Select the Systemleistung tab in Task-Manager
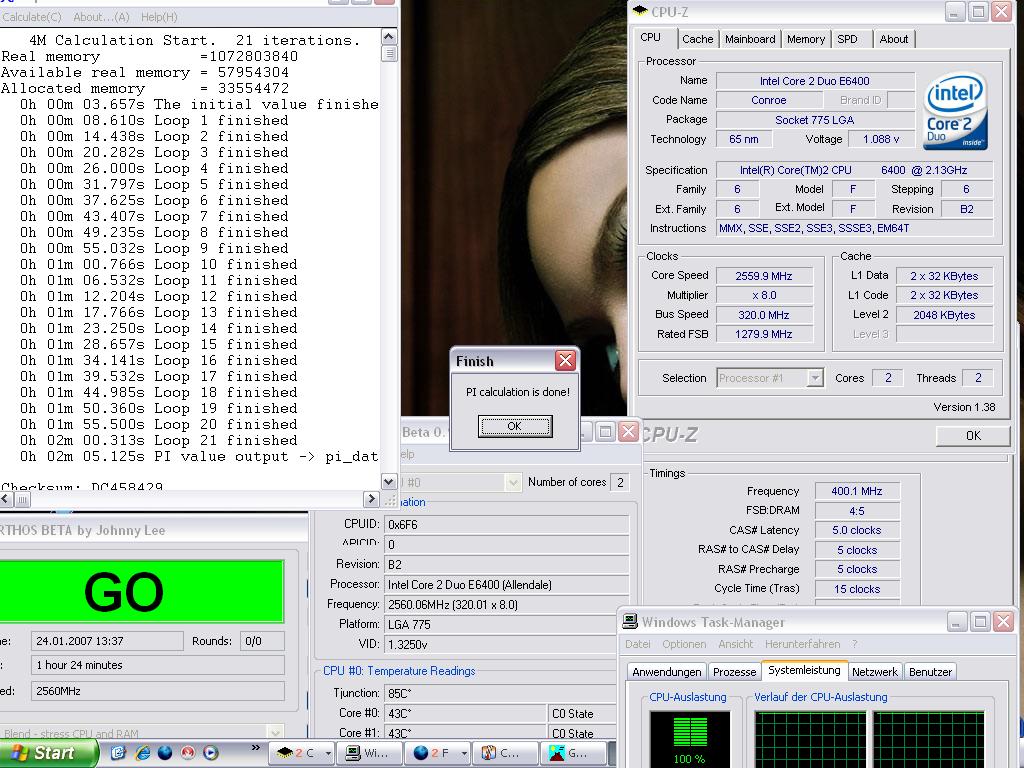 [x=804, y=671]
